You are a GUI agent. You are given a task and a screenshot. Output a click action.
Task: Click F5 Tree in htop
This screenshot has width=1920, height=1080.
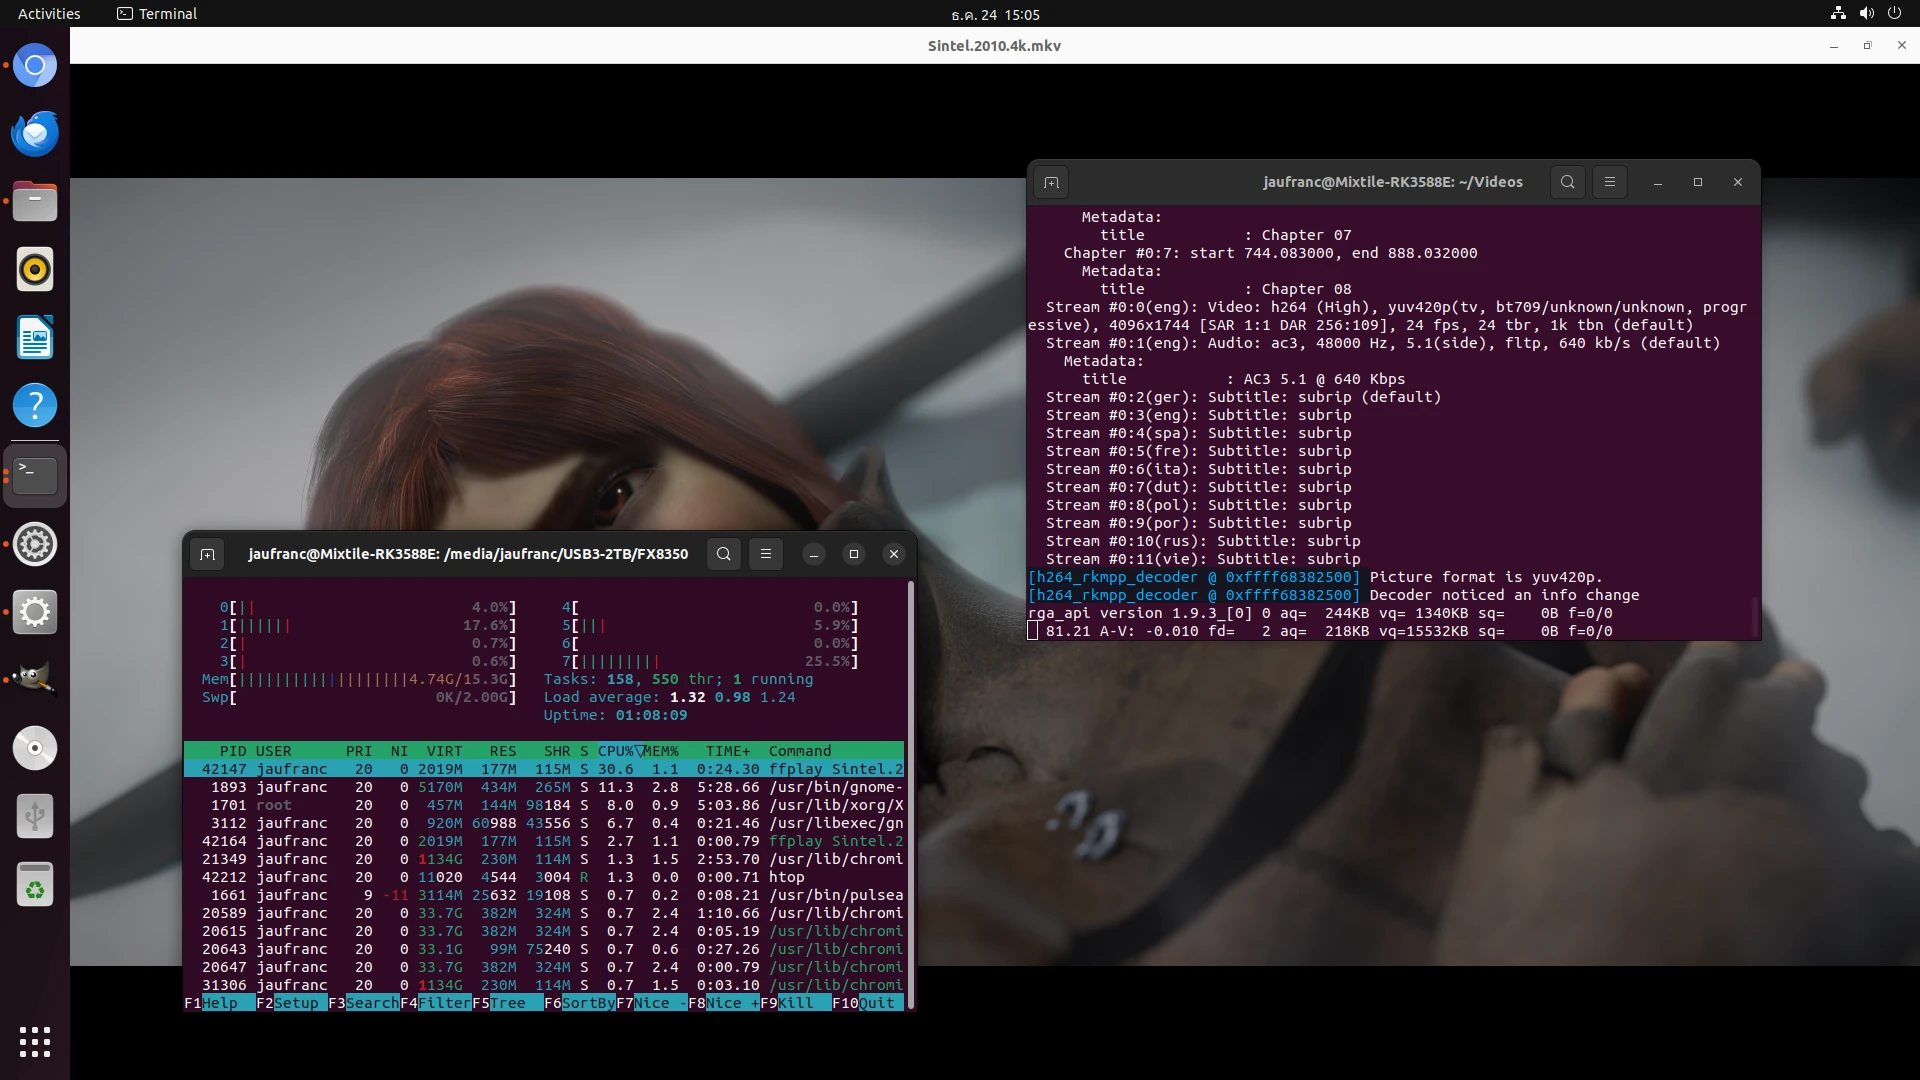tap(507, 1003)
